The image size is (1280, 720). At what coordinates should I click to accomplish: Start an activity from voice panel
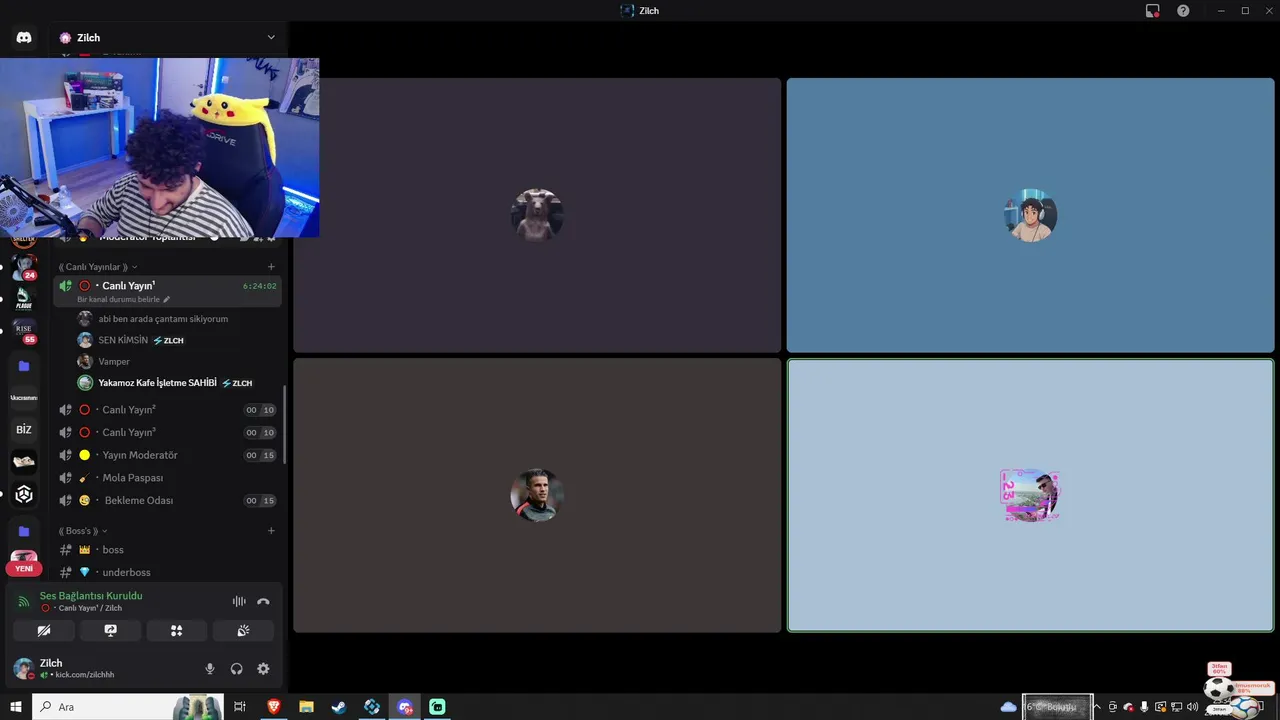pyautogui.click(x=176, y=630)
